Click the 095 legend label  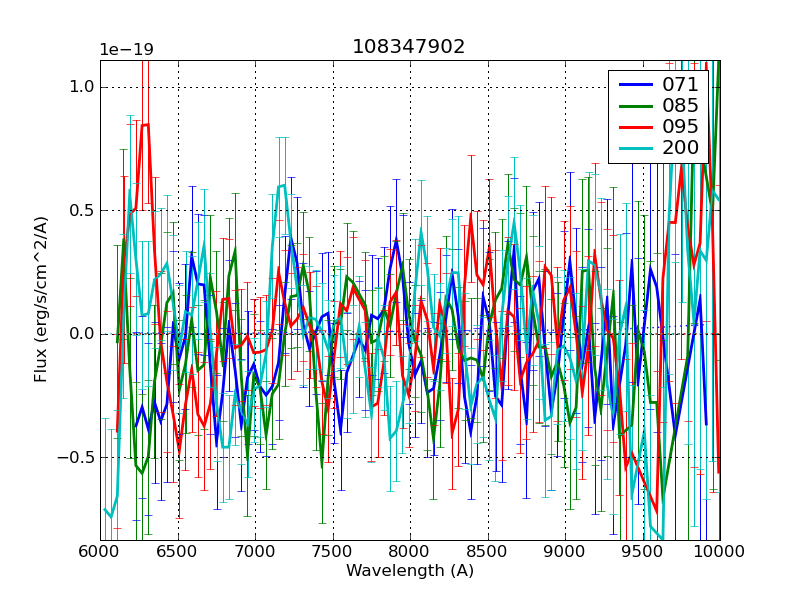tap(680, 128)
